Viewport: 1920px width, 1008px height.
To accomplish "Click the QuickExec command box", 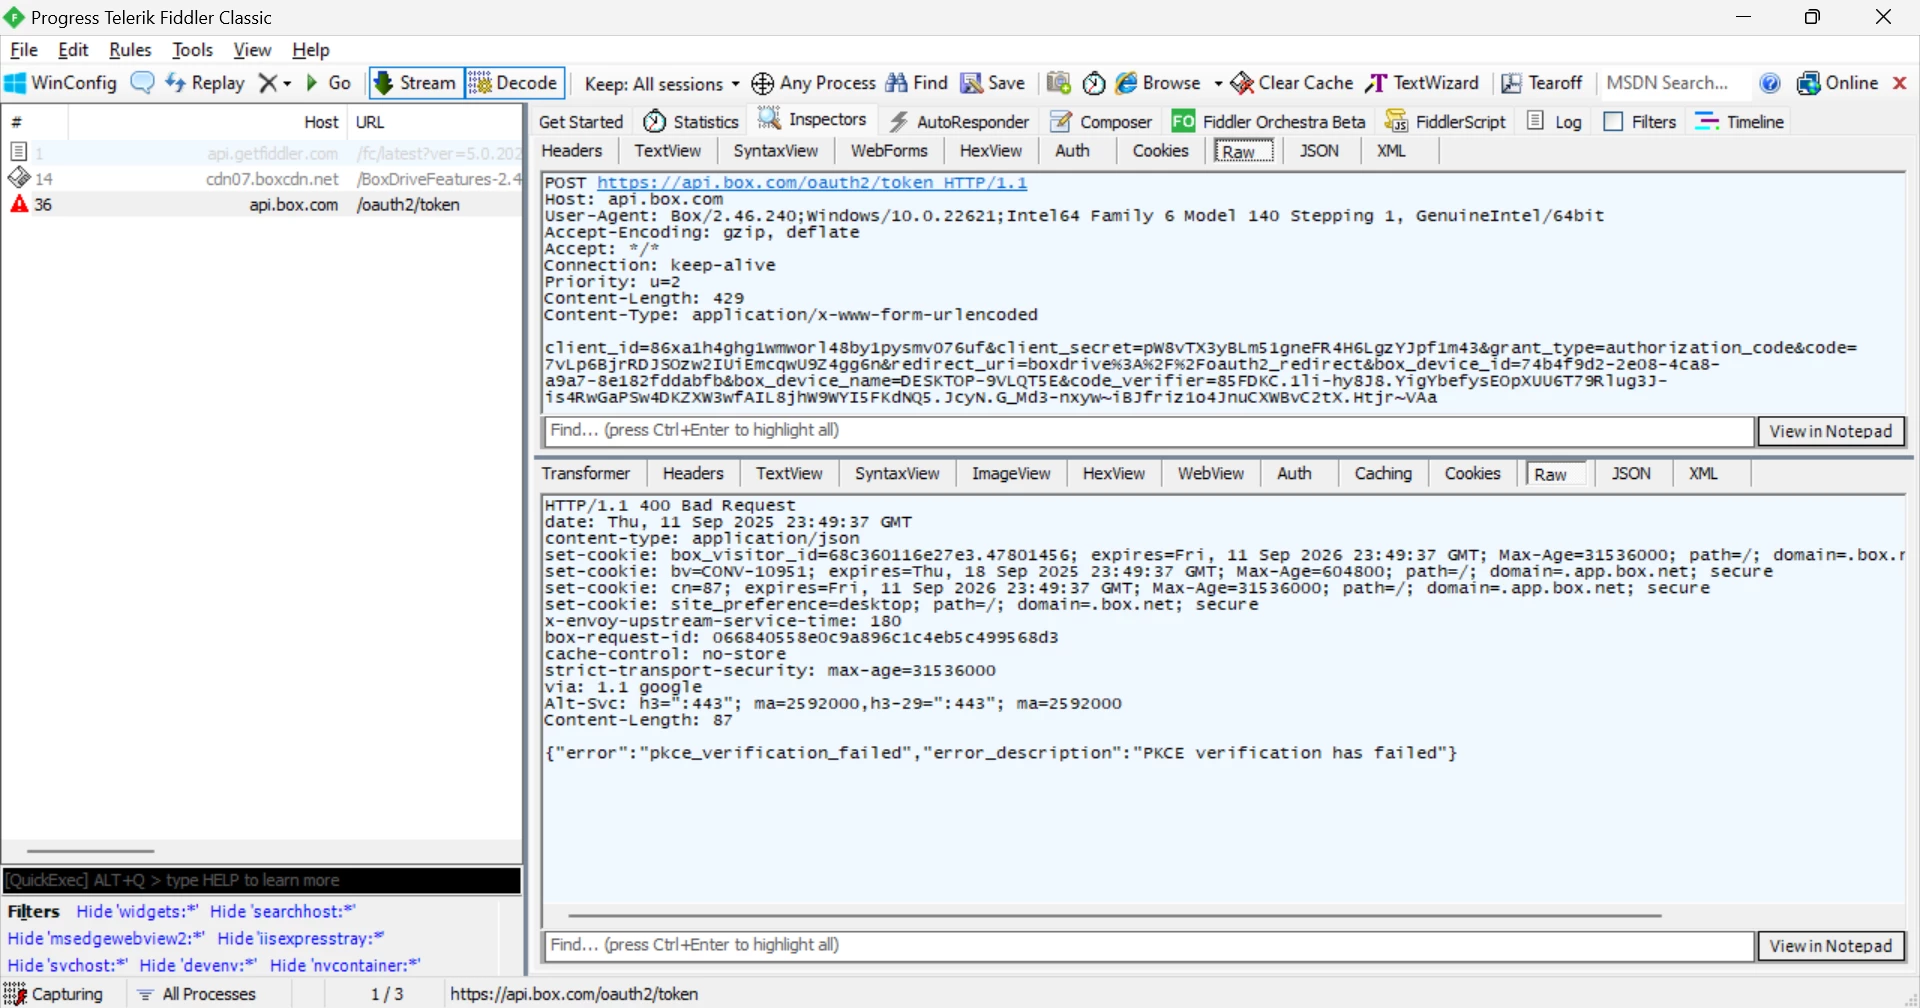I will [262, 881].
